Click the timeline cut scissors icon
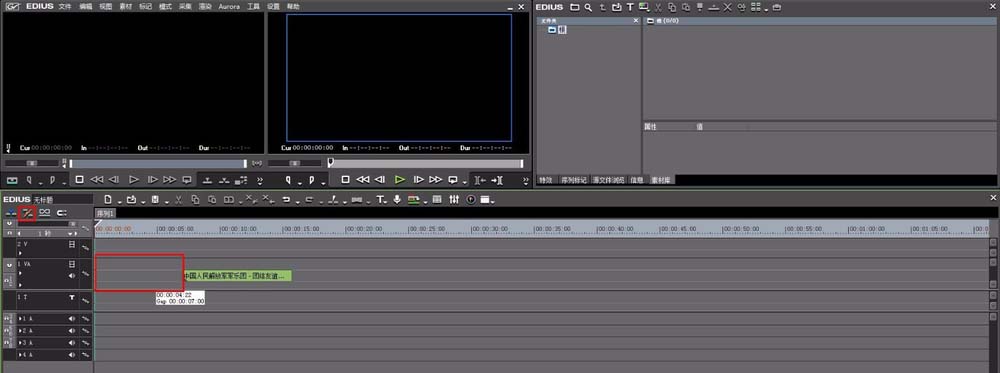Screen dimensions: 1000x373 click(x=179, y=200)
